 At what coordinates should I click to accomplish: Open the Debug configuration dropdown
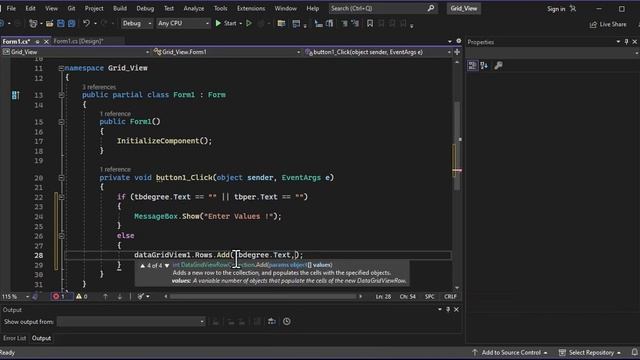coord(137,24)
